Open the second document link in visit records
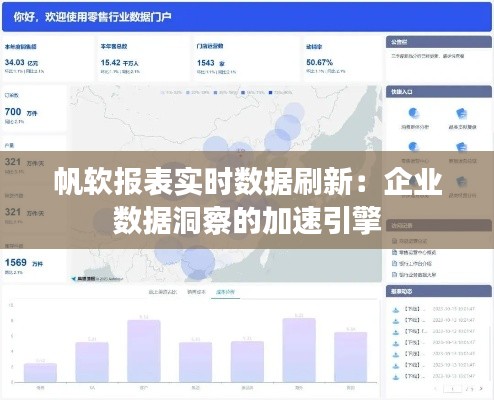This screenshot has height=400, width=494. tap(414, 252)
